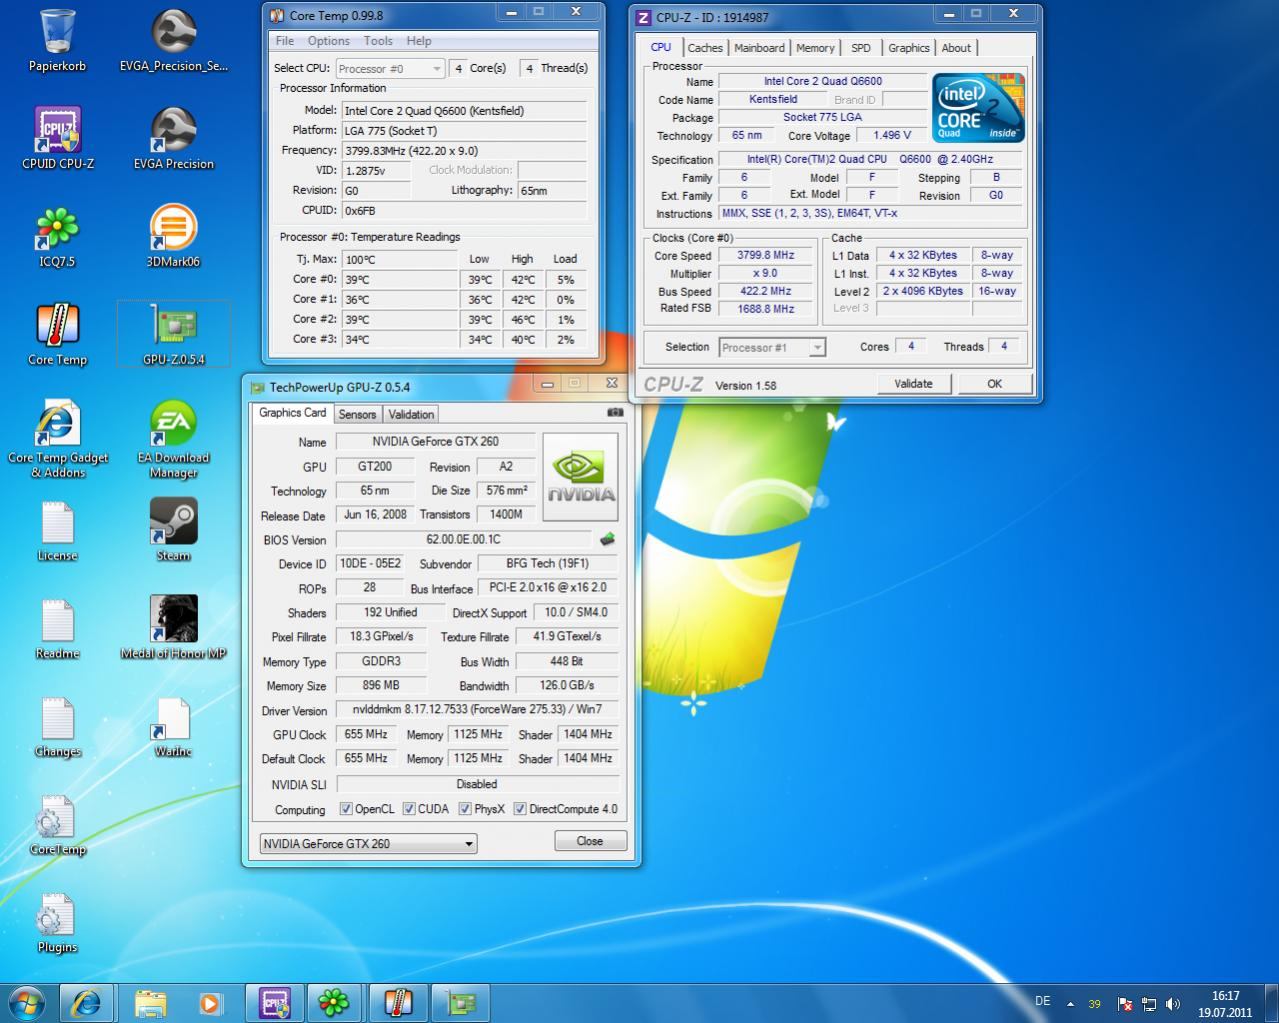This screenshot has width=1279, height=1023.
Task: Click the GPU-Z screenshot camera icon
Action: pos(615,412)
